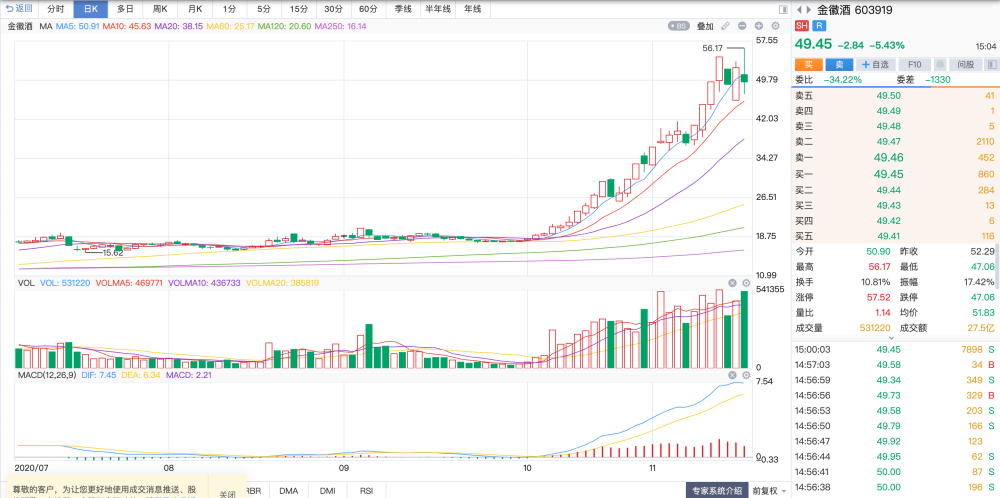Screen dimensions: 1000x498
Task: Zoom in chart with plus icon
Action: pos(759,26)
